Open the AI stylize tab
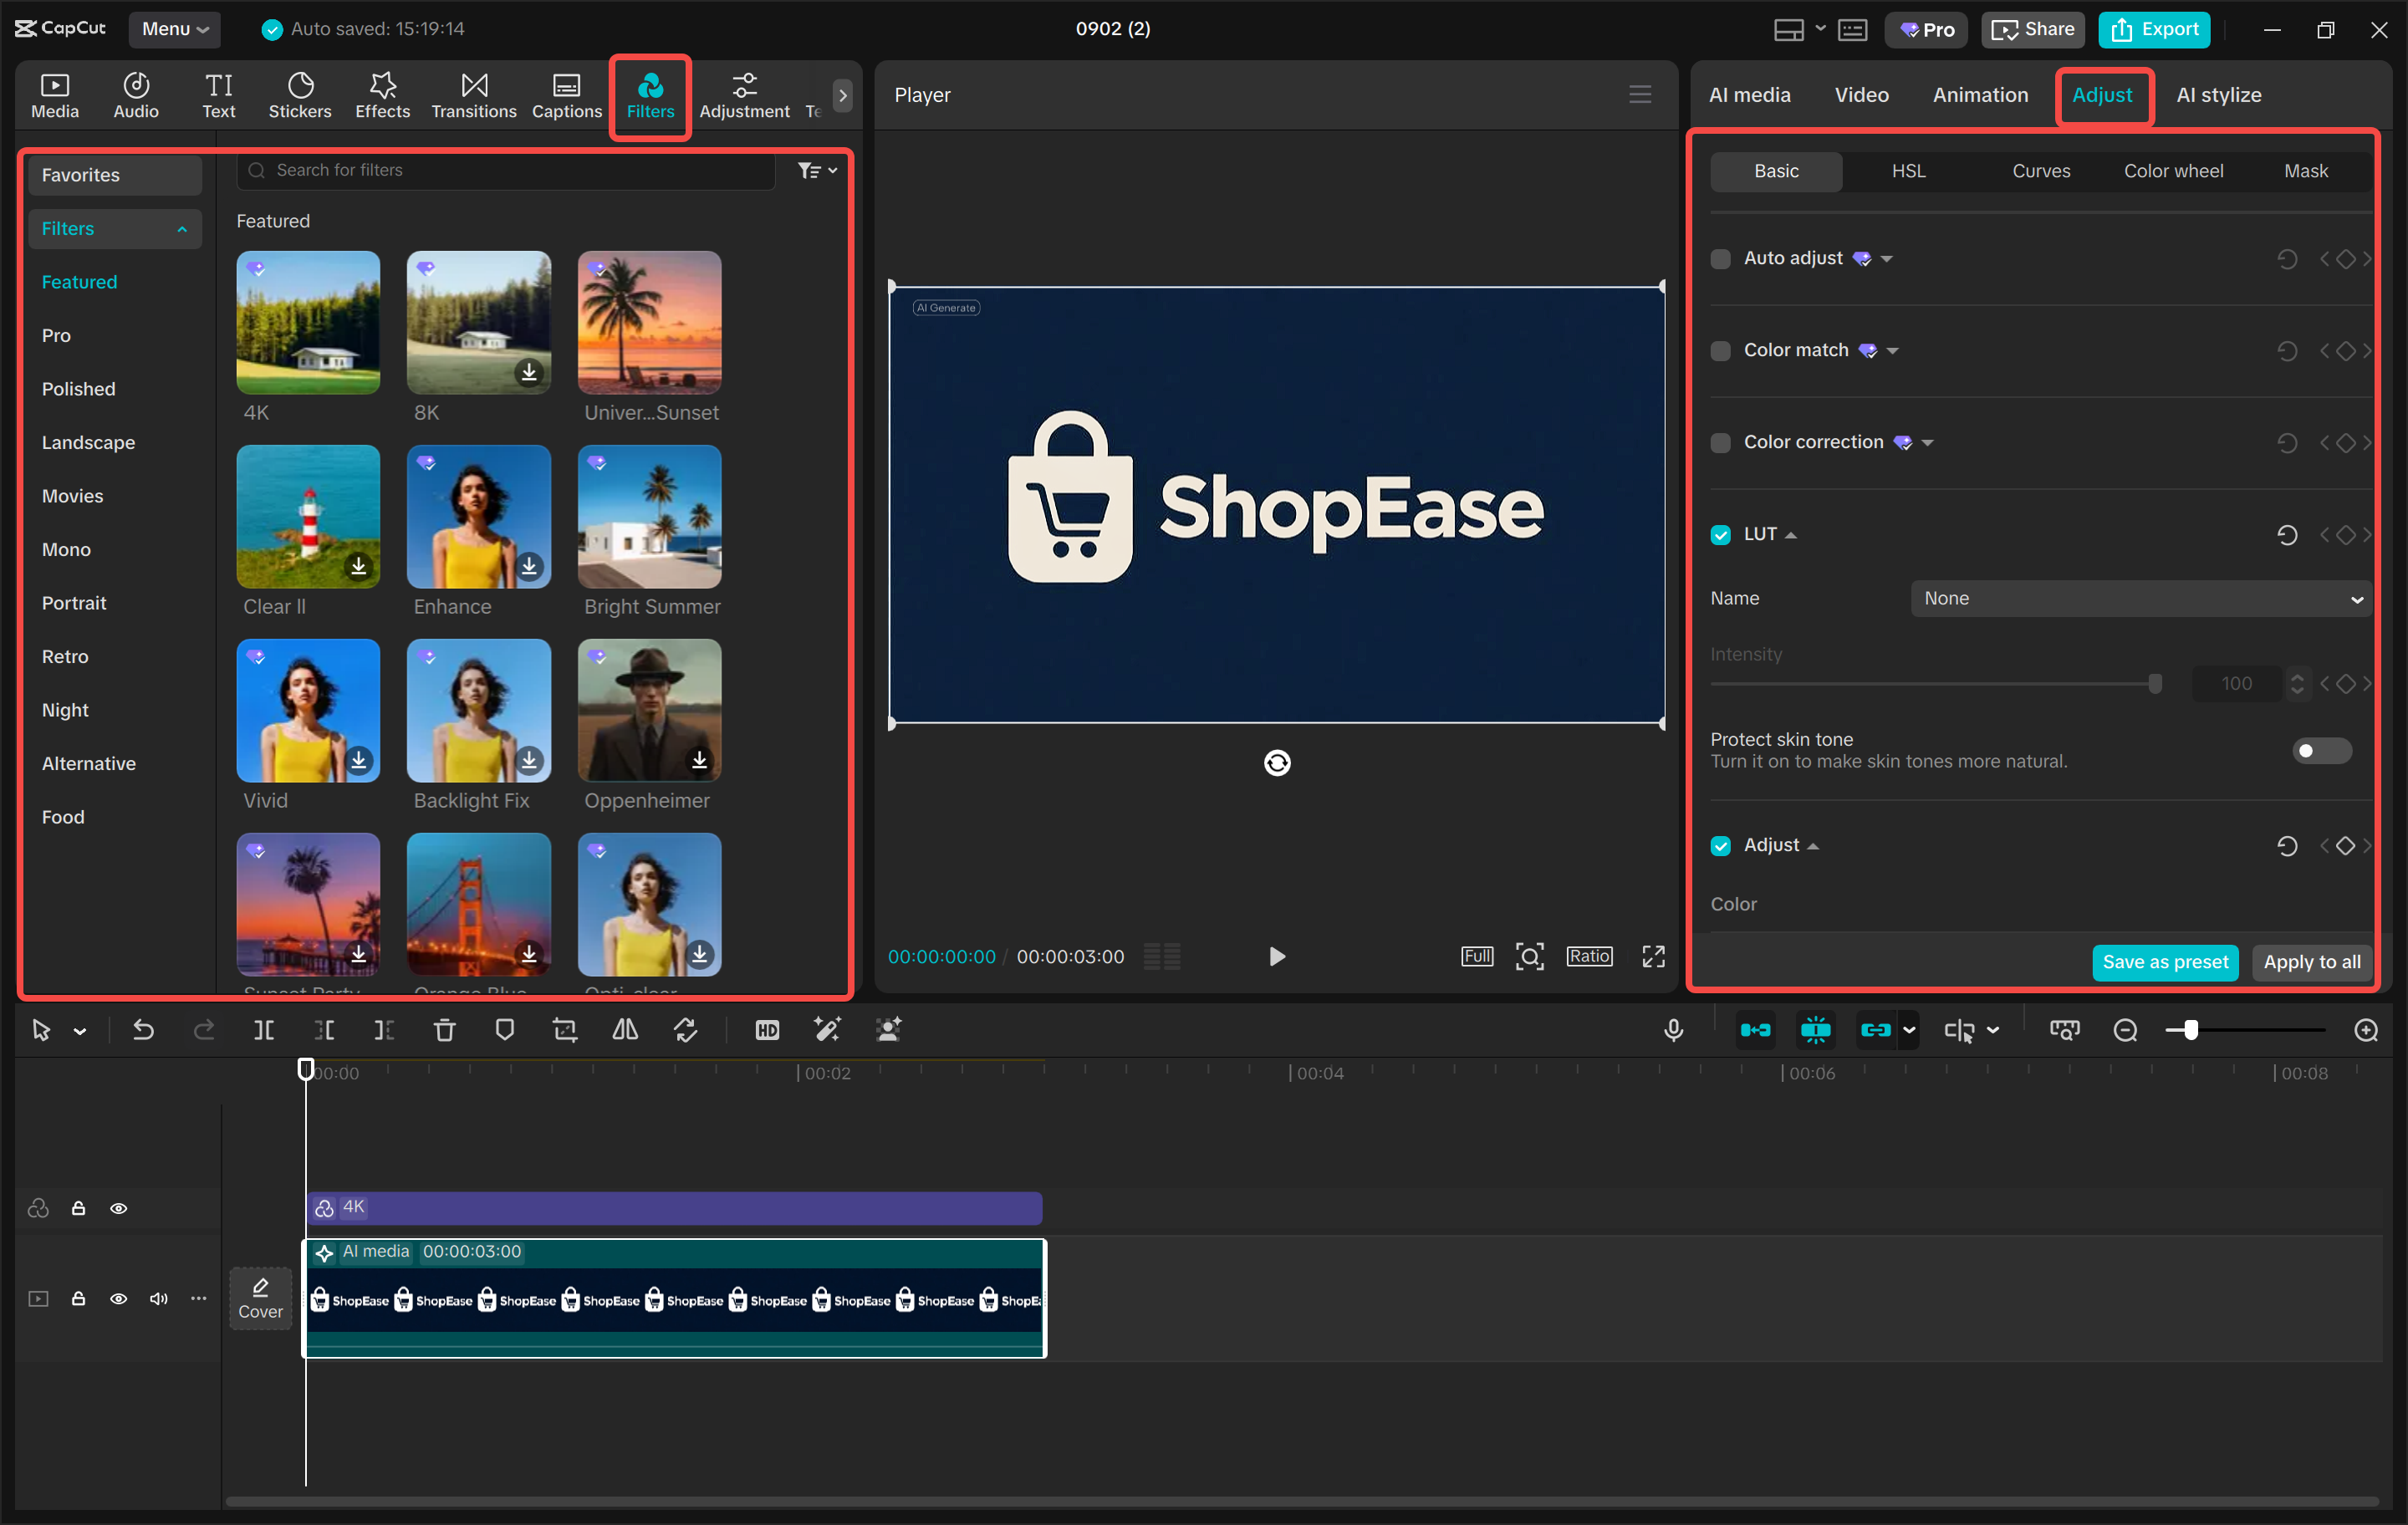The height and width of the screenshot is (1525, 2408). coord(2218,94)
